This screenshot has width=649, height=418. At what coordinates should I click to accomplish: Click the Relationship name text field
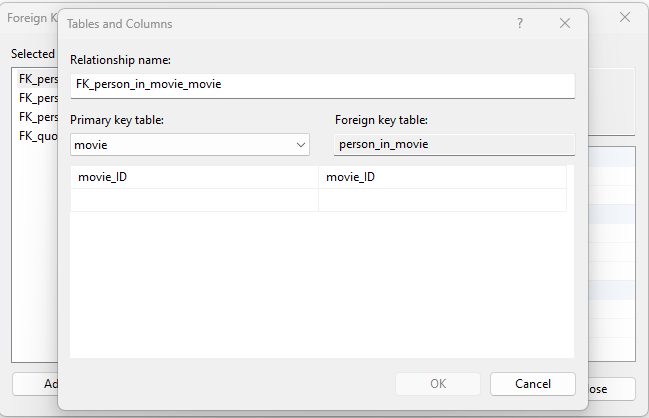tap(322, 85)
